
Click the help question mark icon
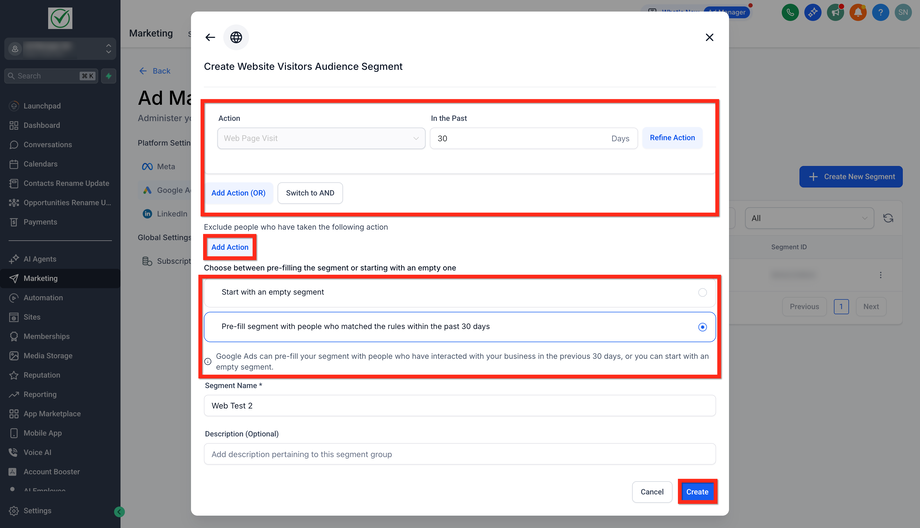click(880, 13)
